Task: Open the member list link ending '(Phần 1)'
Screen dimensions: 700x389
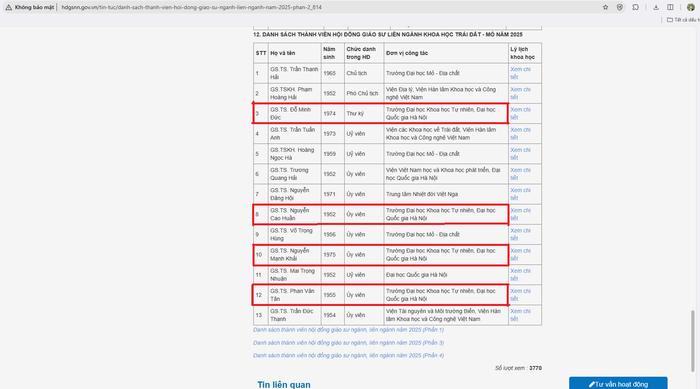Action: click(x=348, y=330)
